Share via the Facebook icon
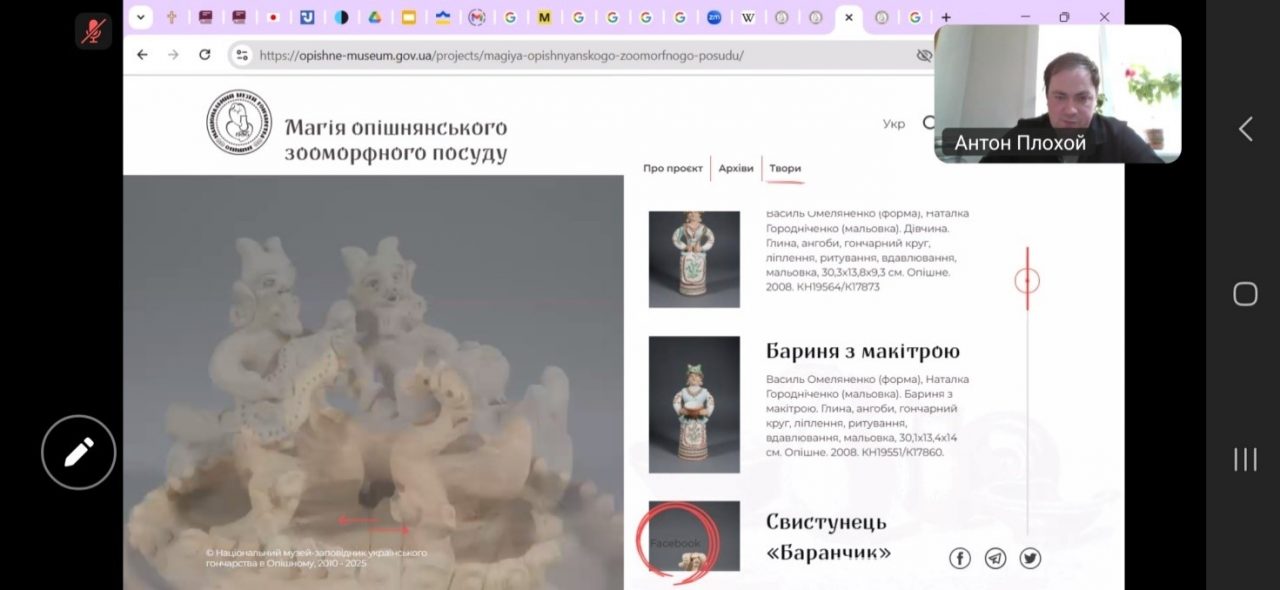Image resolution: width=1280 pixels, height=590 pixels. point(960,558)
